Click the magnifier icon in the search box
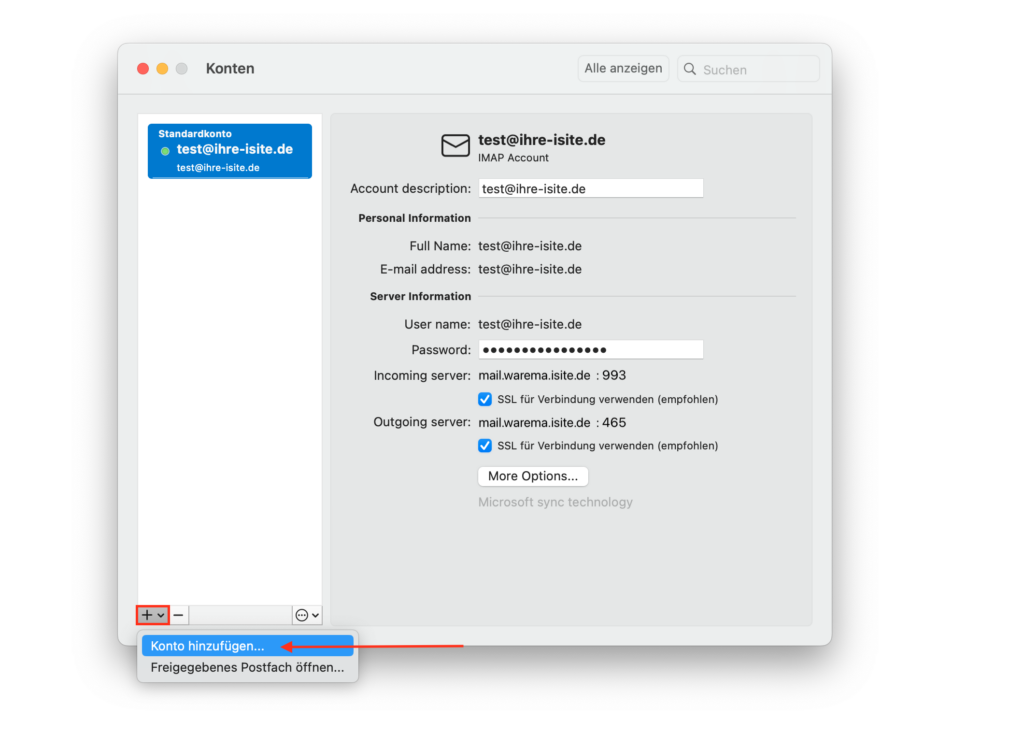The height and width of the screenshot is (749, 1024). click(x=690, y=69)
